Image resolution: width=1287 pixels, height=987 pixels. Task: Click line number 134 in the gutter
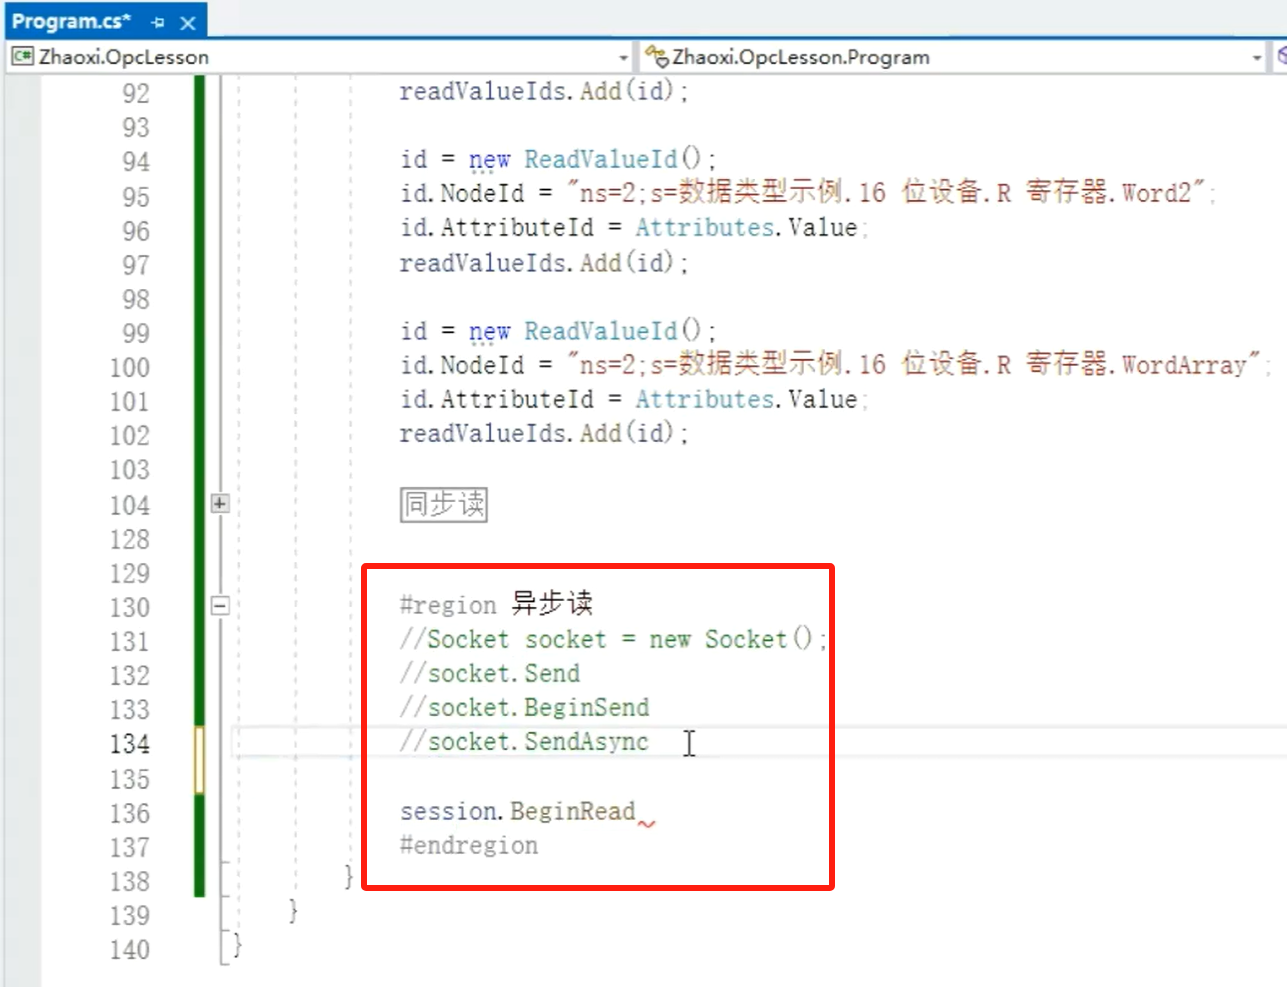(130, 744)
